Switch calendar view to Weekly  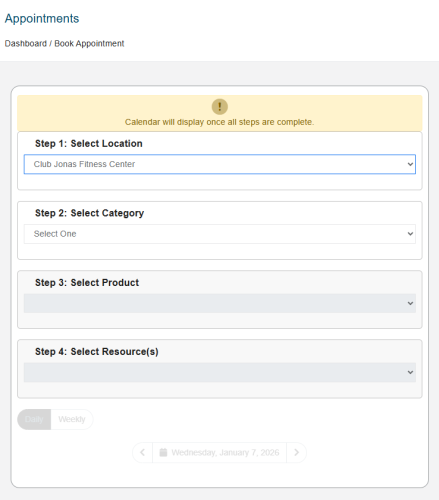(x=72, y=419)
